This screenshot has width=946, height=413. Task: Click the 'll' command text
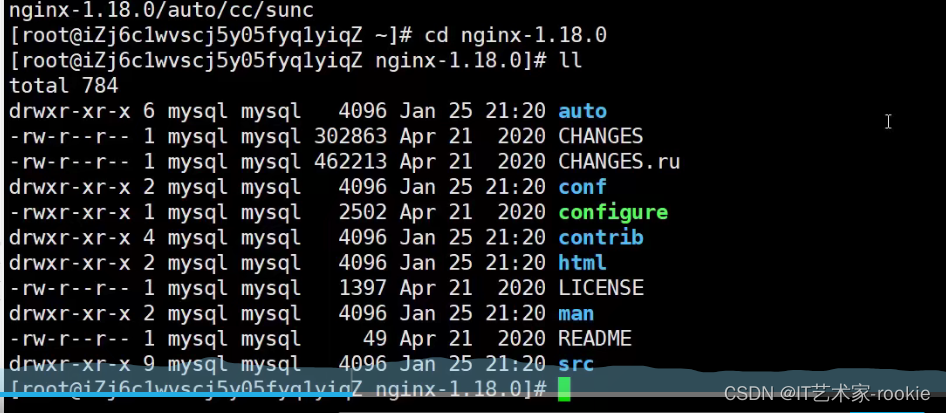(570, 60)
